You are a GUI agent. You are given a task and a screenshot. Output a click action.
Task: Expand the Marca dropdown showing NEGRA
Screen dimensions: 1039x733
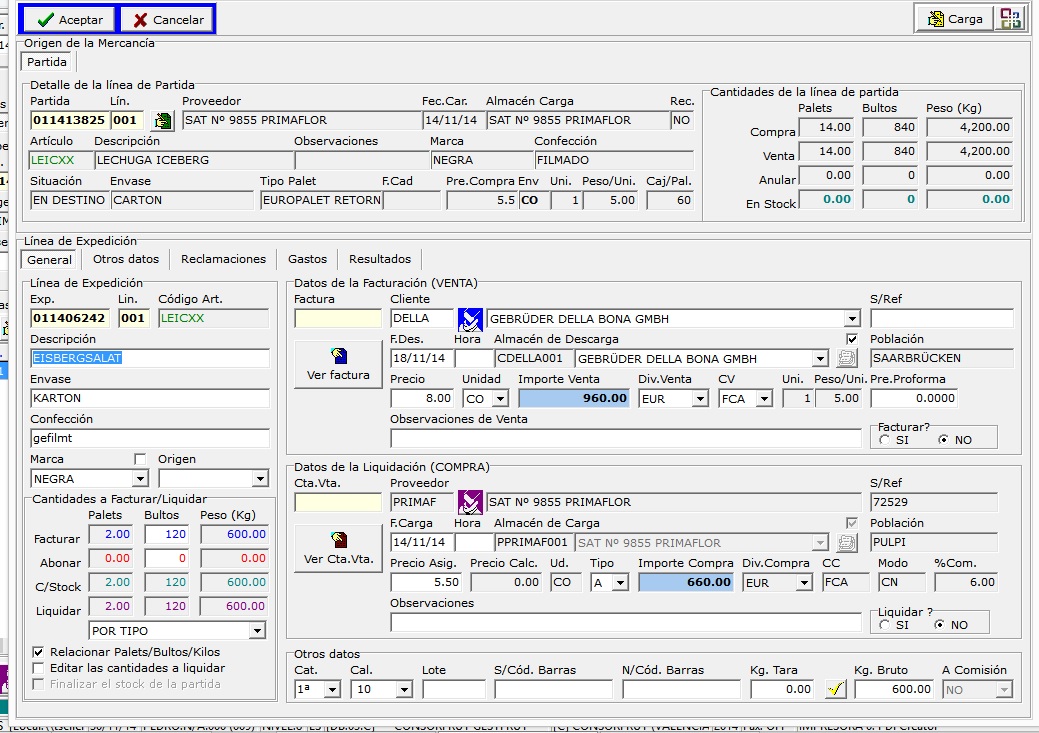(x=139, y=479)
